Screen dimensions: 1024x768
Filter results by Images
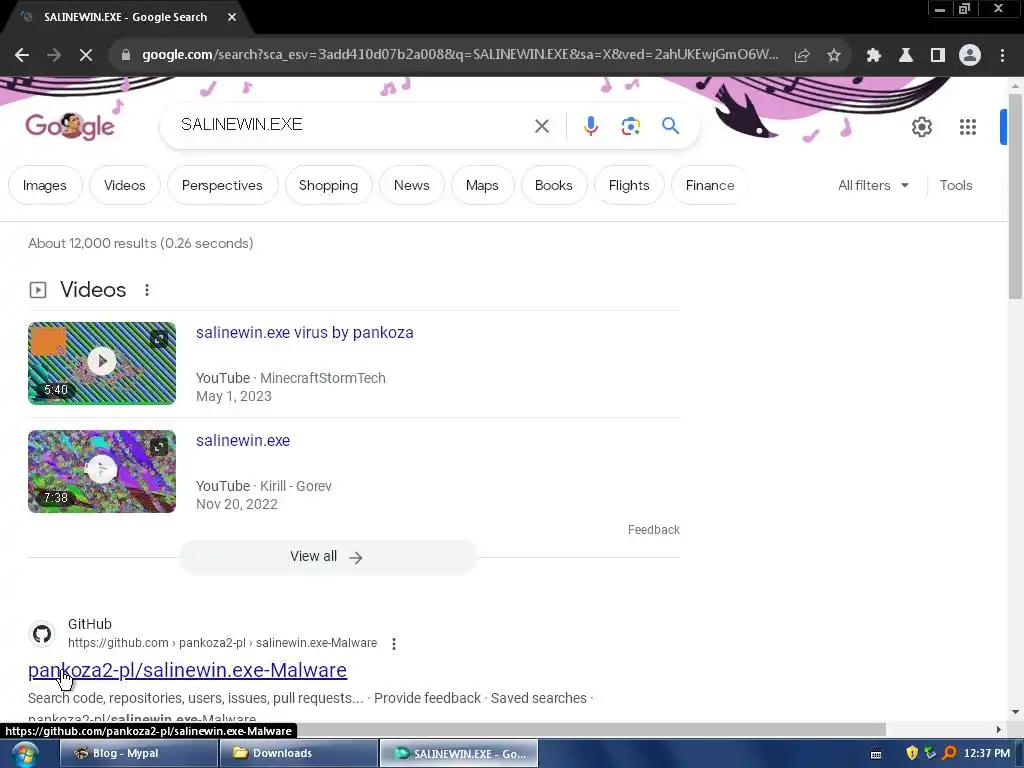(x=44, y=185)
